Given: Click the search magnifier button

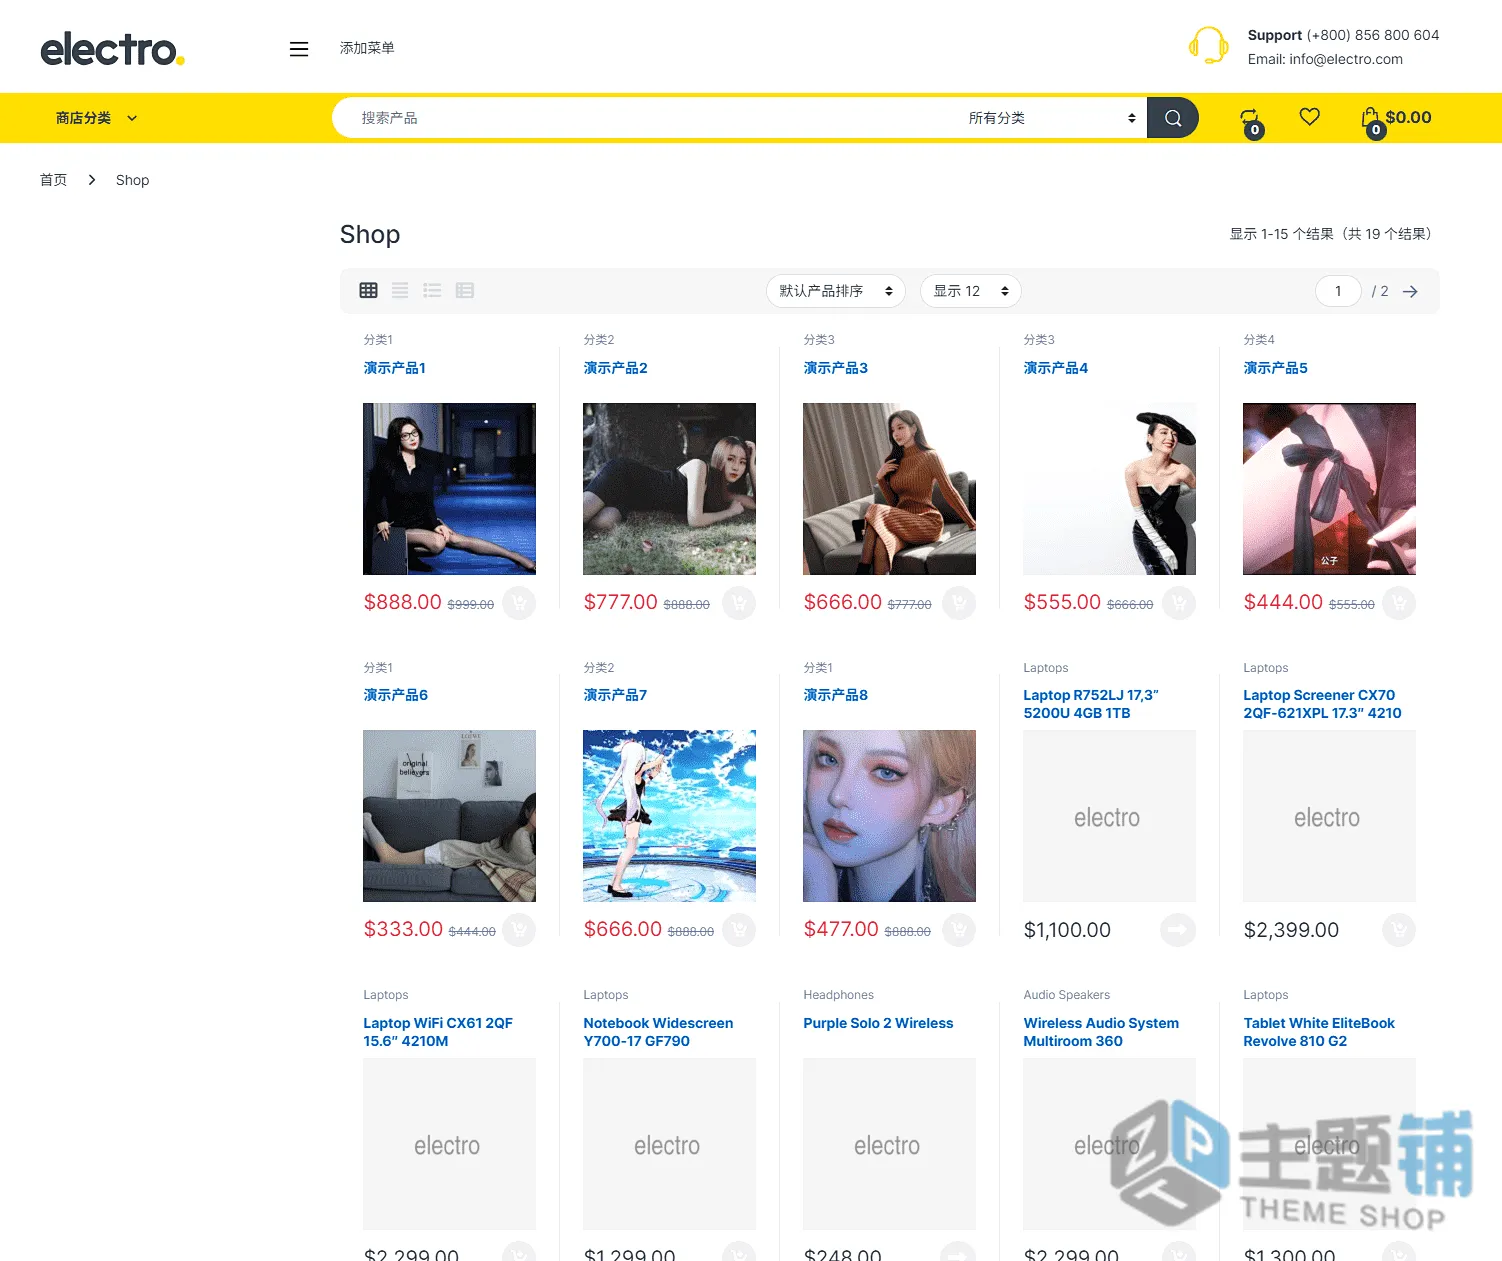Looking at the screenshot, I should 1173,118.
